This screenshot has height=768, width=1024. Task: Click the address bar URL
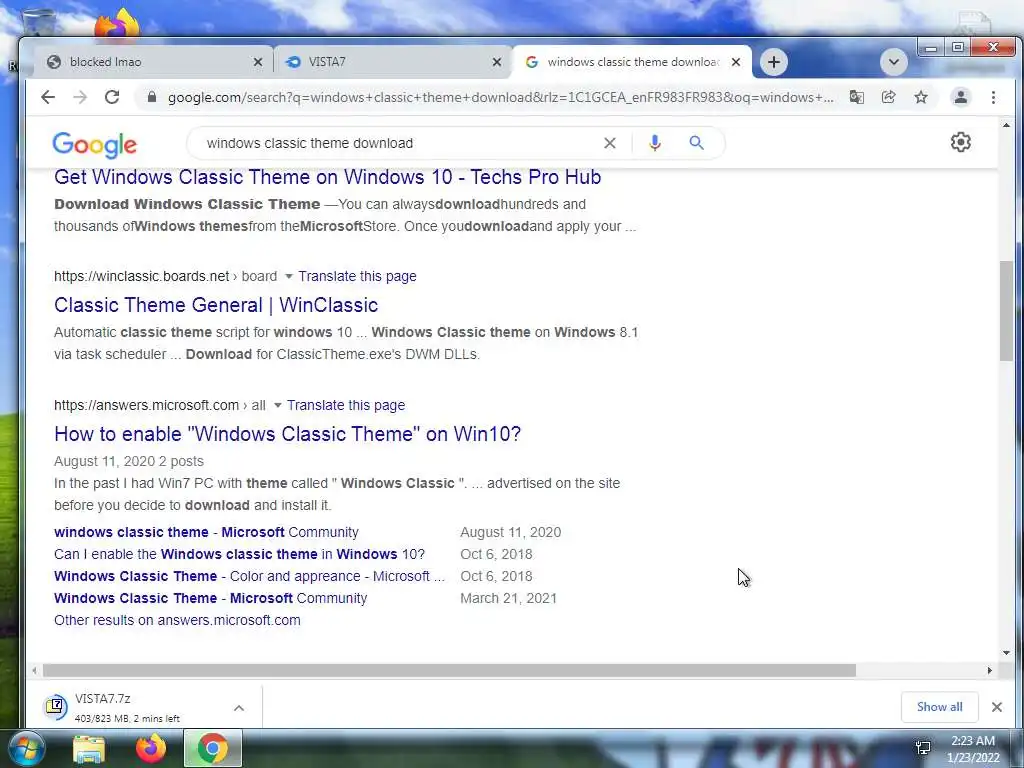(500, 97)
